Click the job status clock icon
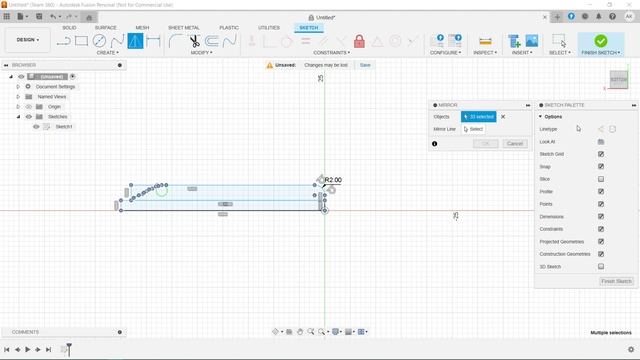The height and width of the screenshot is (360, 640). 585,16
